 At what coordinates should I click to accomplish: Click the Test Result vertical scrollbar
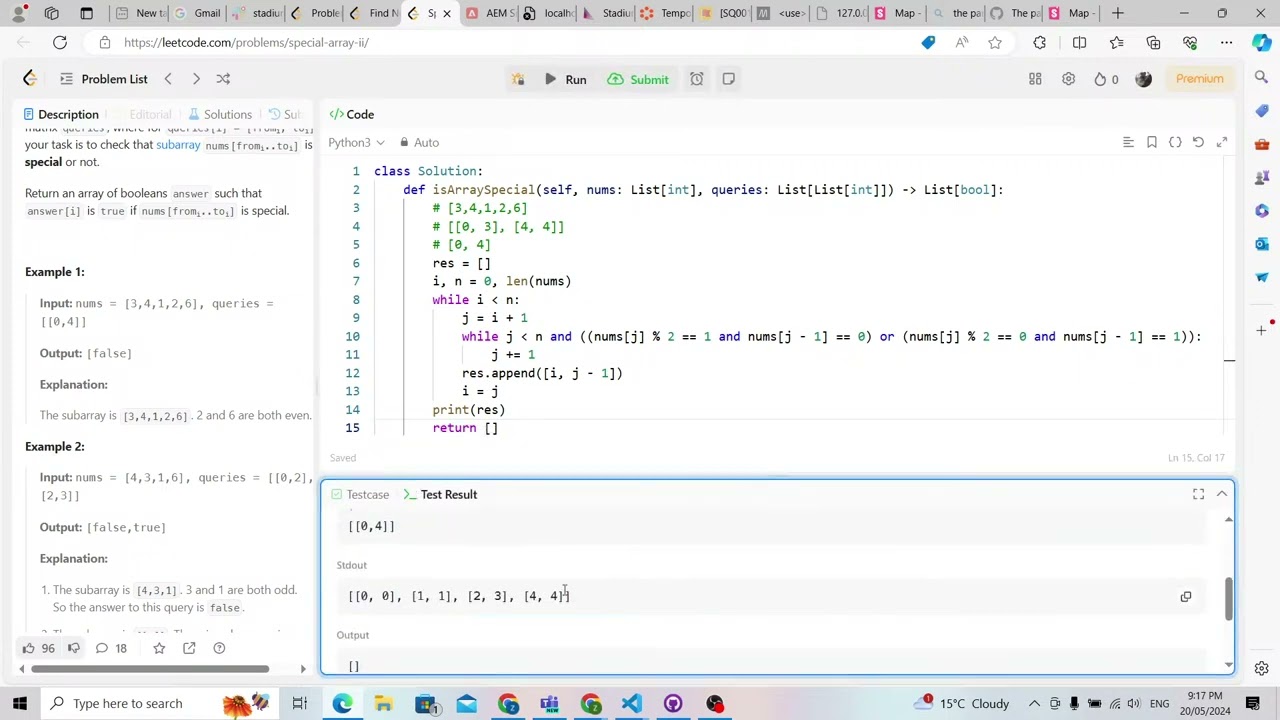[1228, 597]
